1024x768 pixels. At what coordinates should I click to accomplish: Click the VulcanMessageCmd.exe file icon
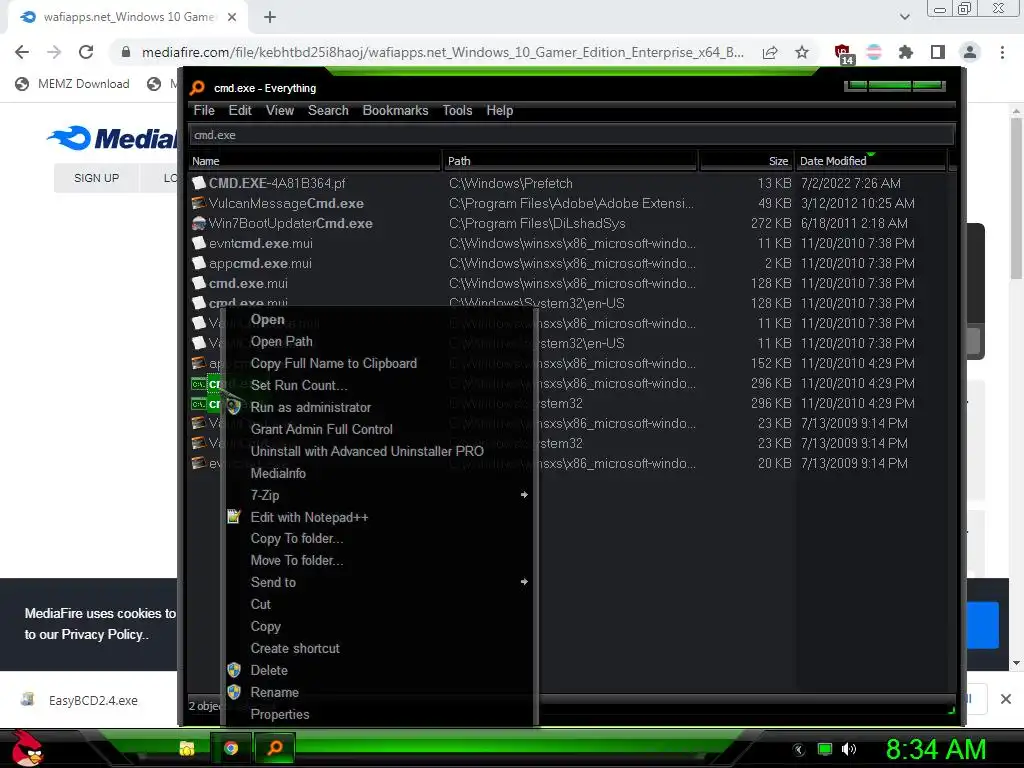pos(199,204)
